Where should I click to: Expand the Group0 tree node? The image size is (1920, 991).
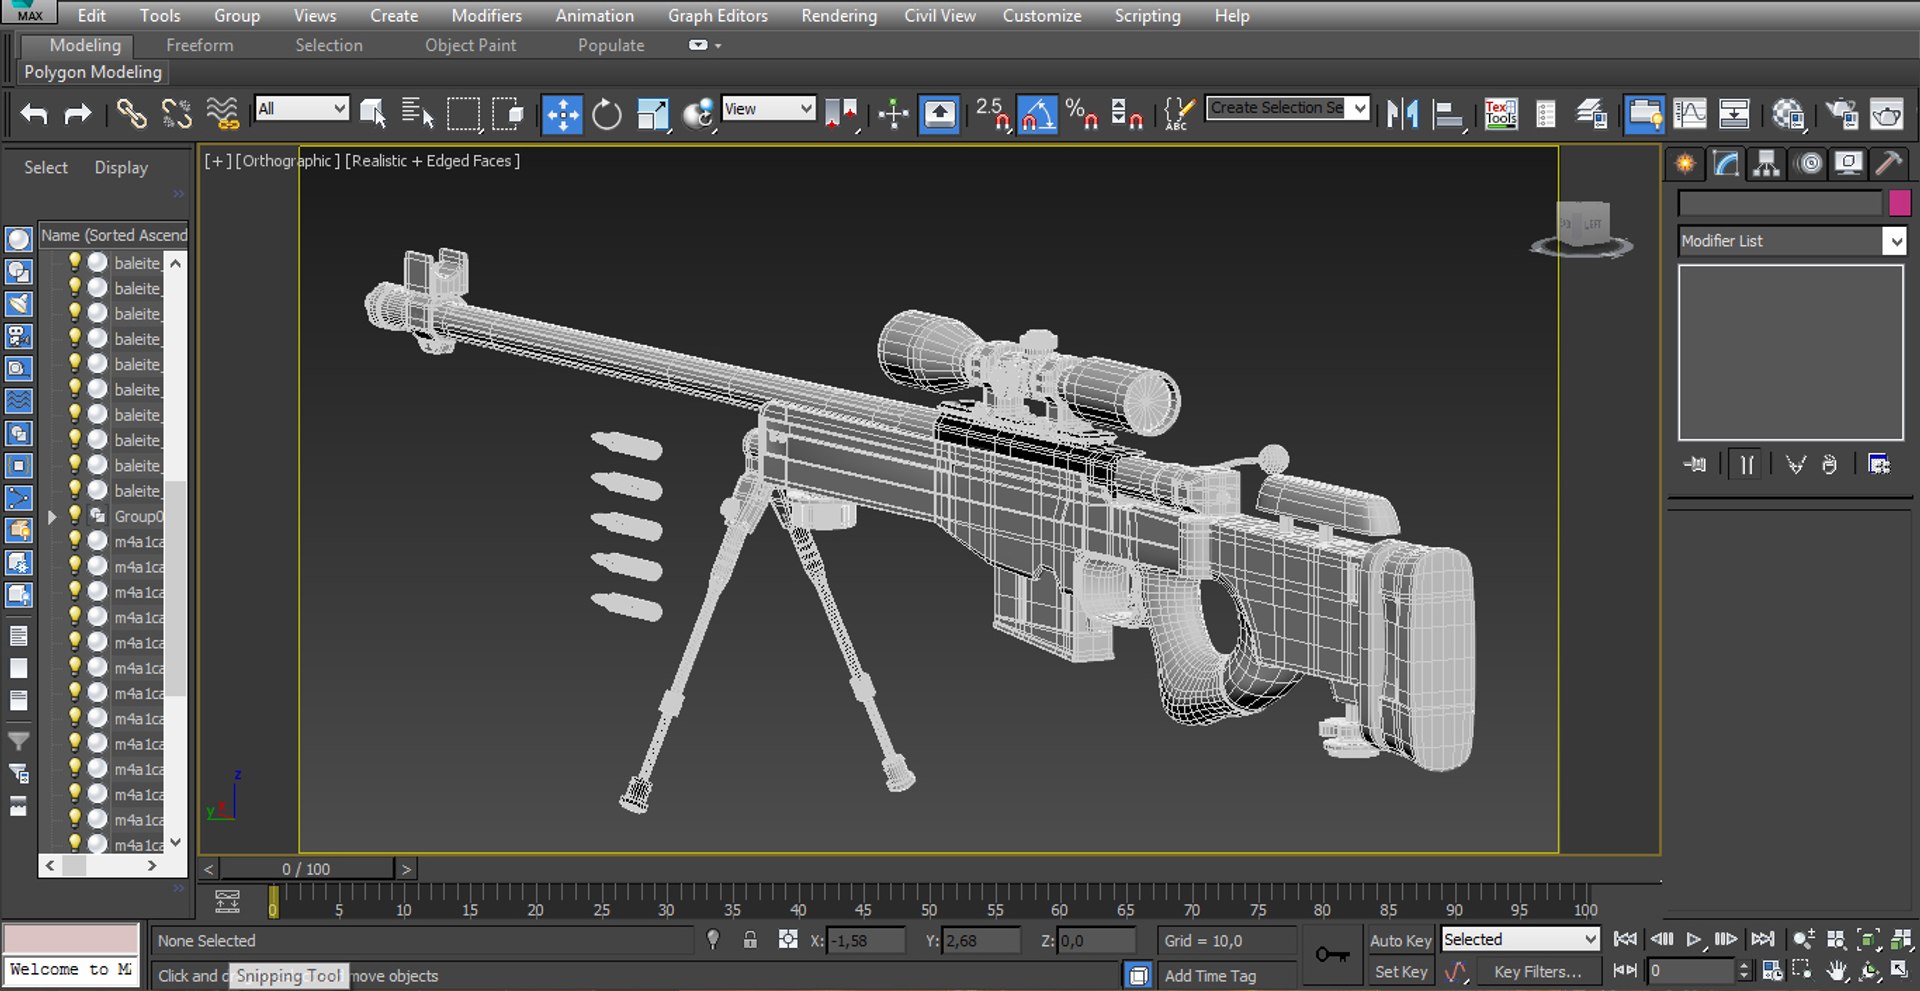[x=52, y=517]
